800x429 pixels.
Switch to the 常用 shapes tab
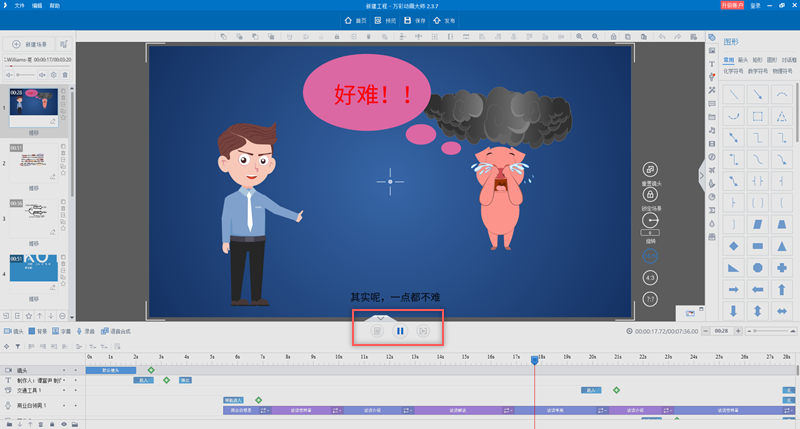[729, 60]
